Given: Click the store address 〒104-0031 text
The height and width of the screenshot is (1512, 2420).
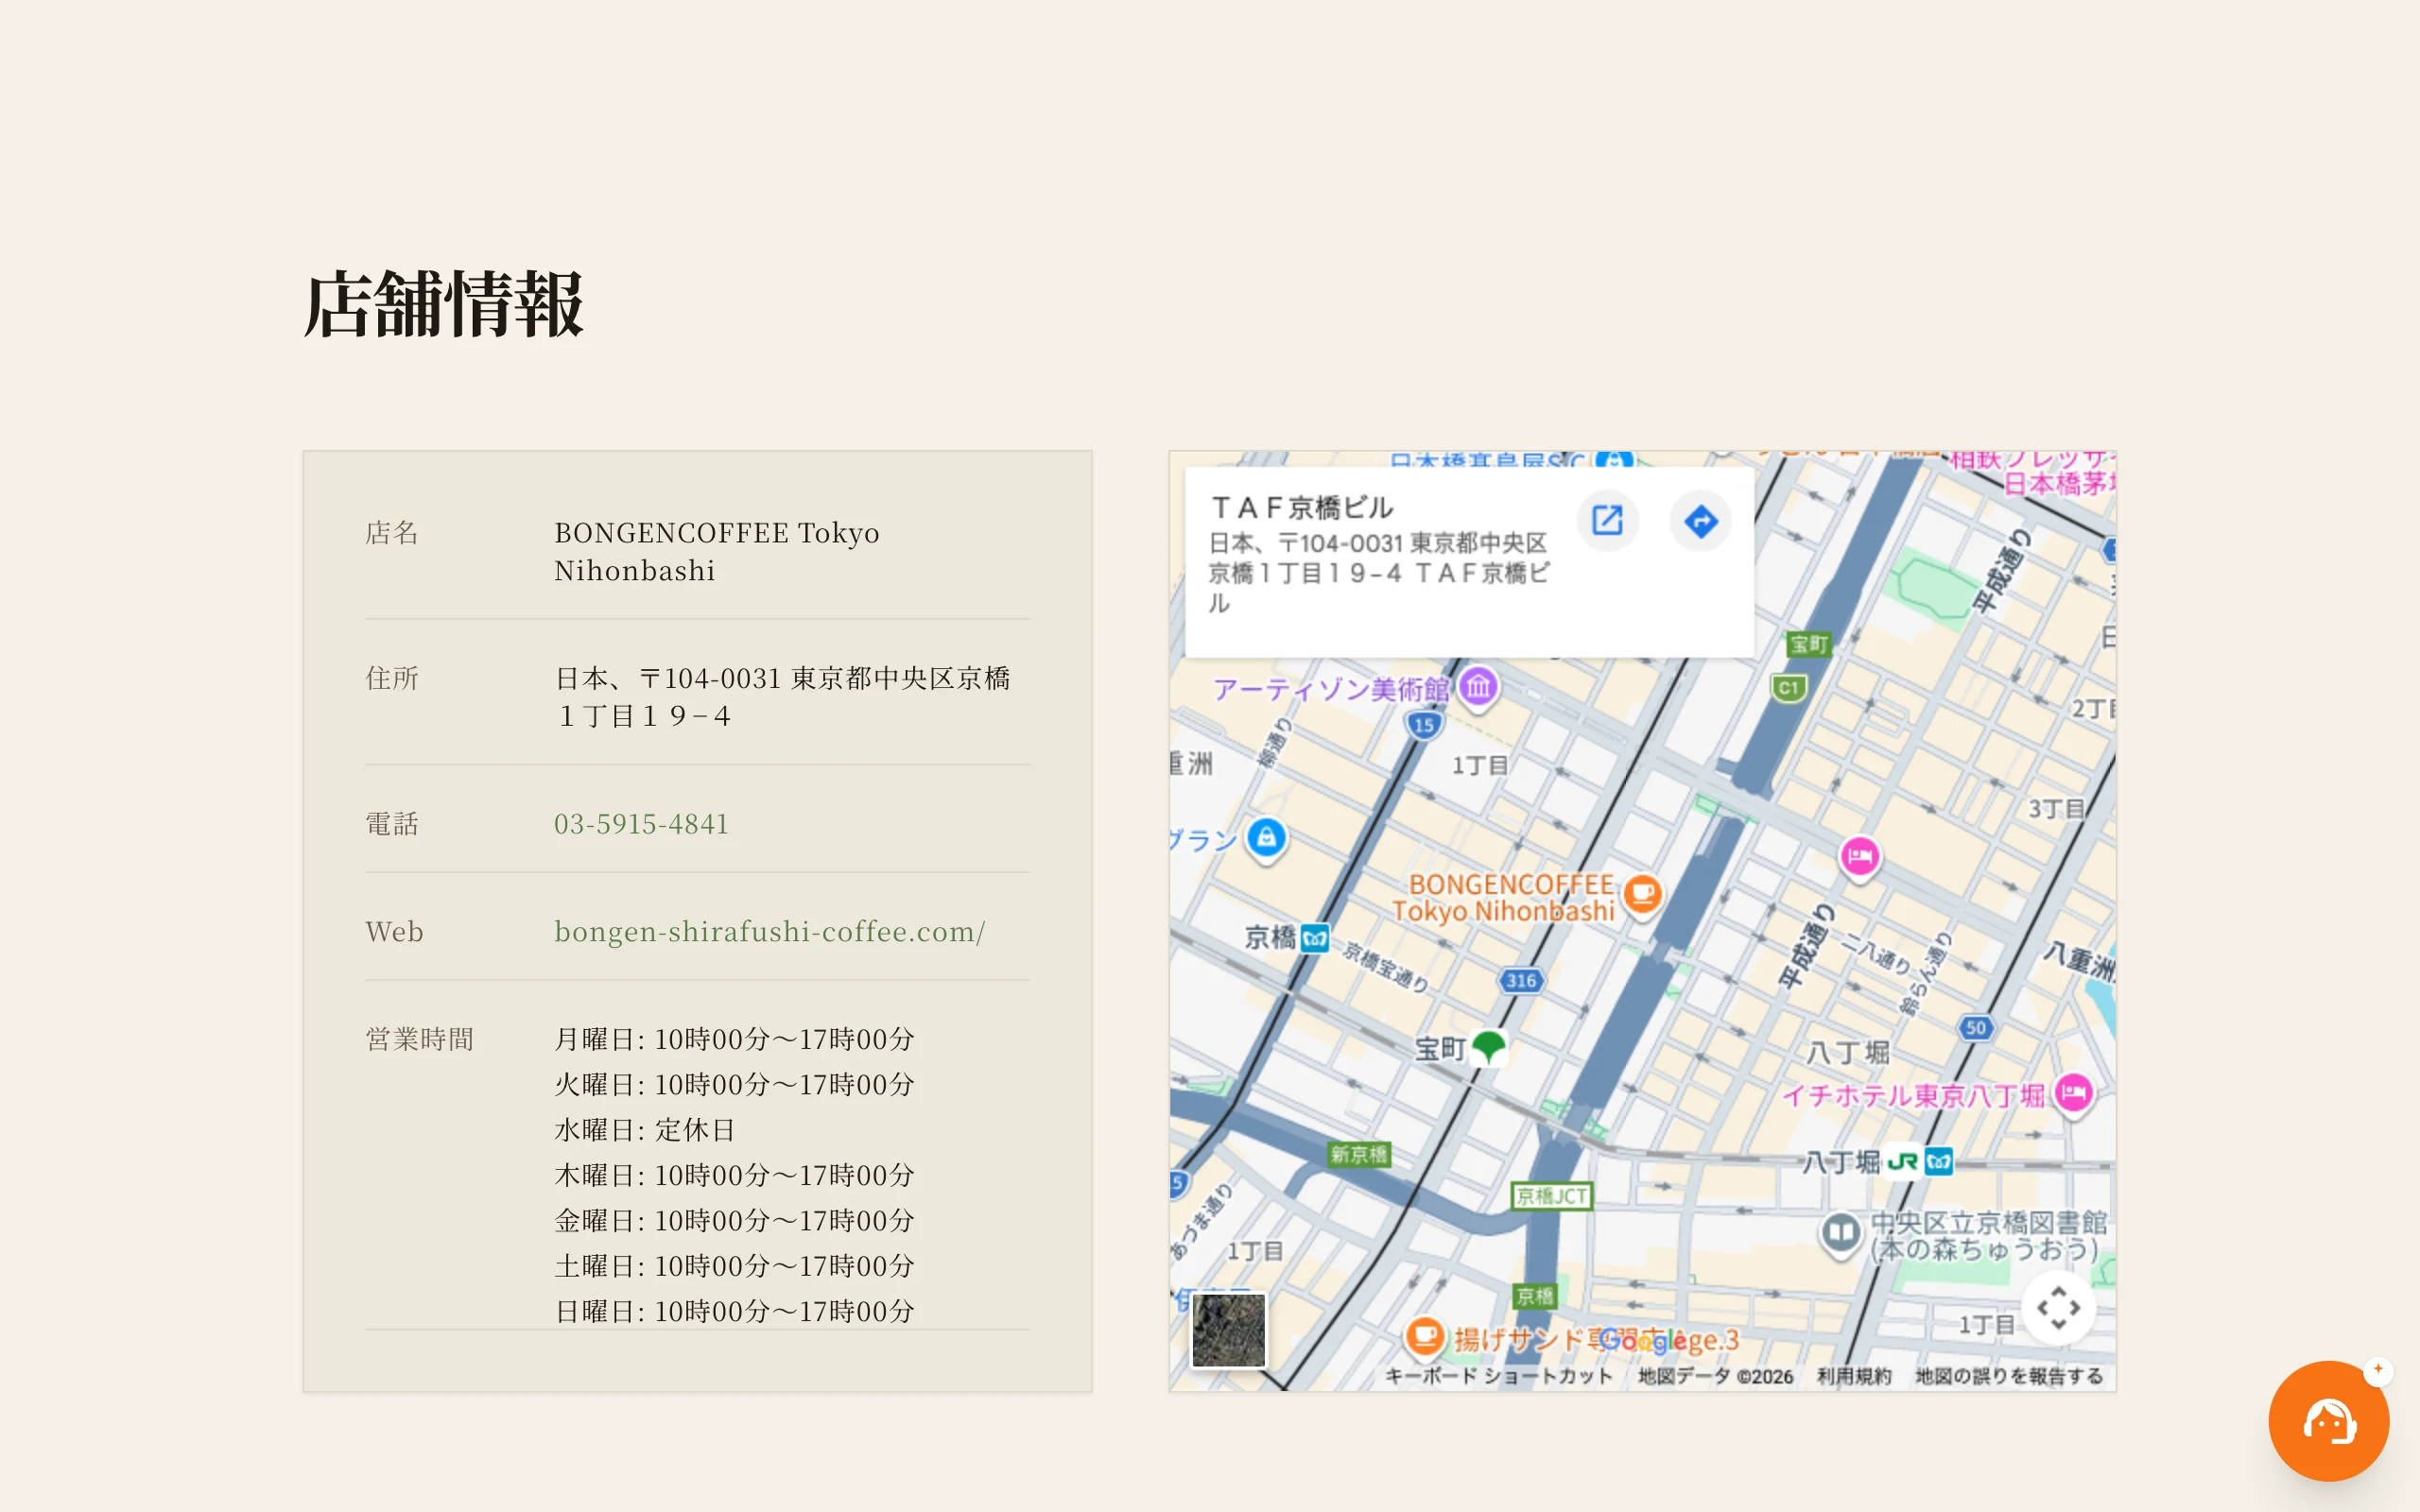Looking at the screenshot, I should click(x=782, y=697).
